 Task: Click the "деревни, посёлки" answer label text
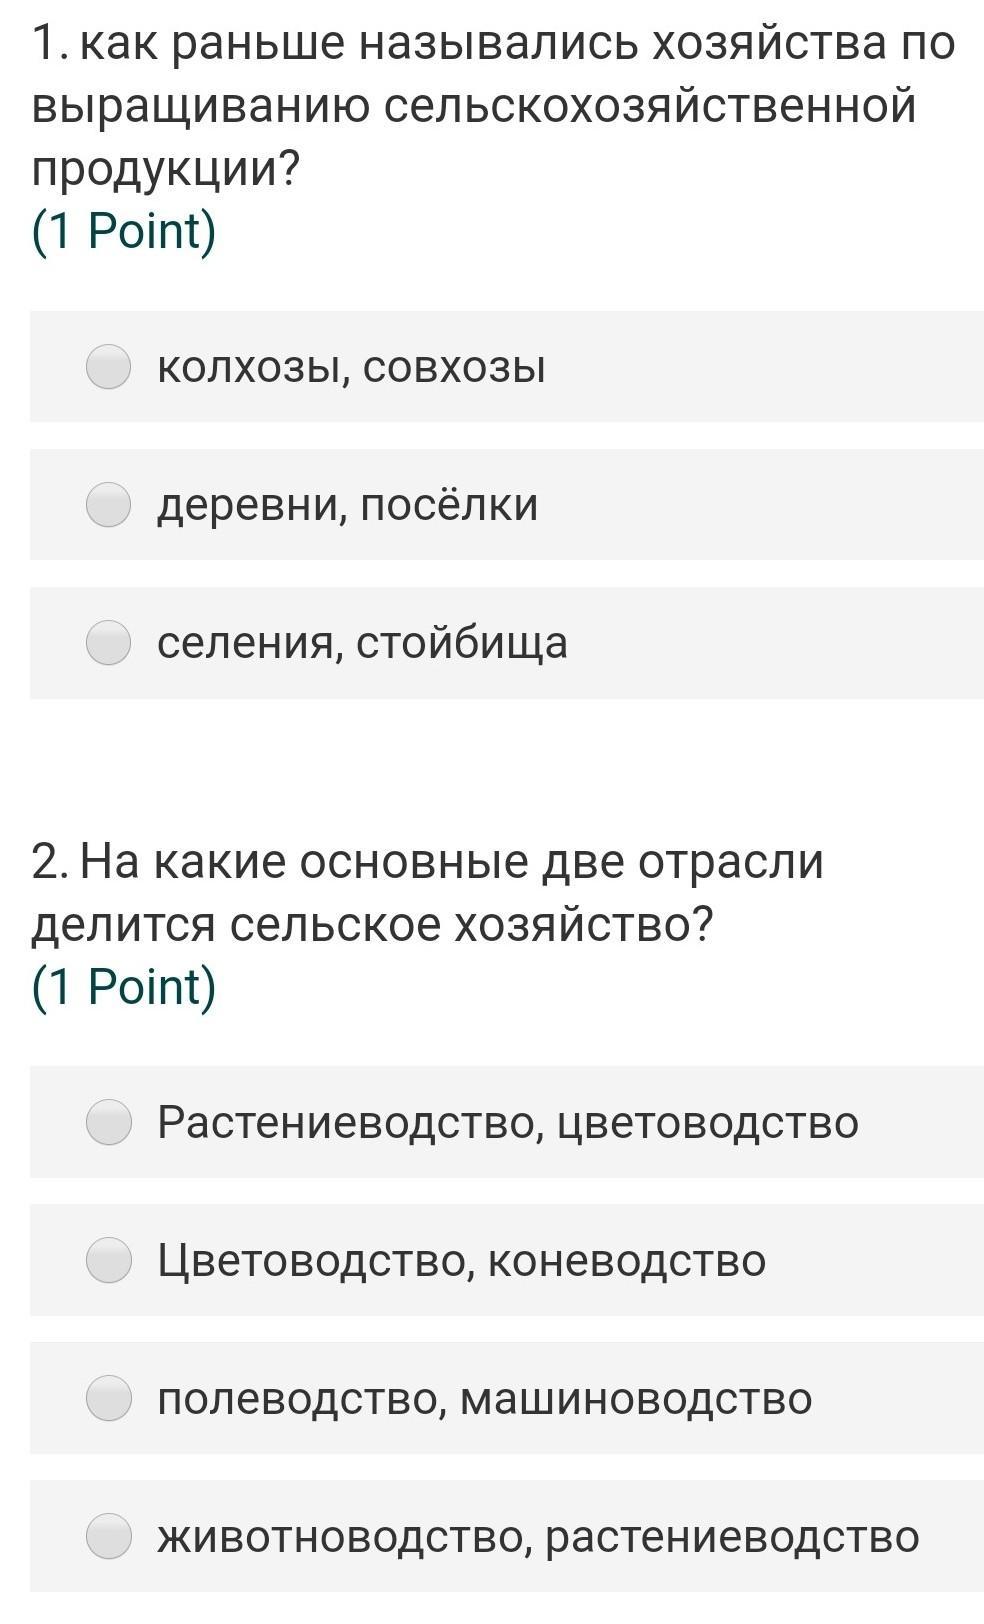[x=347, y=505]
